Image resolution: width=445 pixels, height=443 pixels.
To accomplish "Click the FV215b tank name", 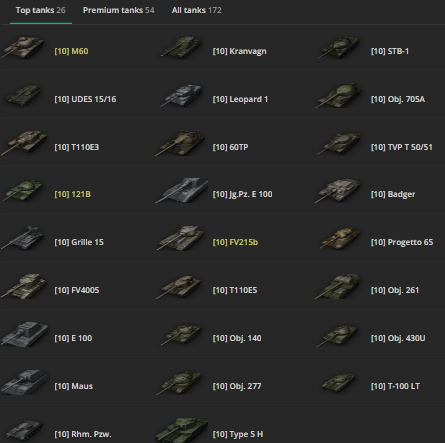I will (x=235, y=242).
